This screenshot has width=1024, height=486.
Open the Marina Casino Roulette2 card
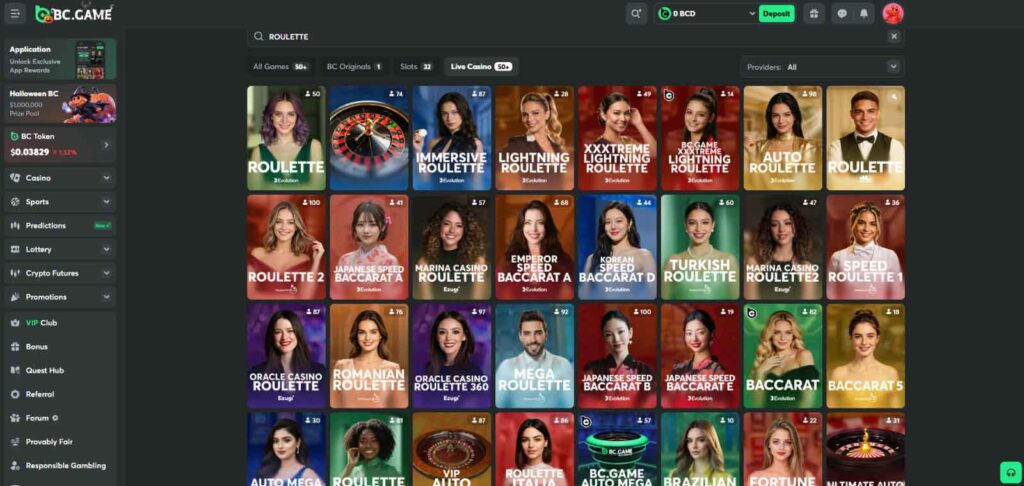tap(782, 247)
